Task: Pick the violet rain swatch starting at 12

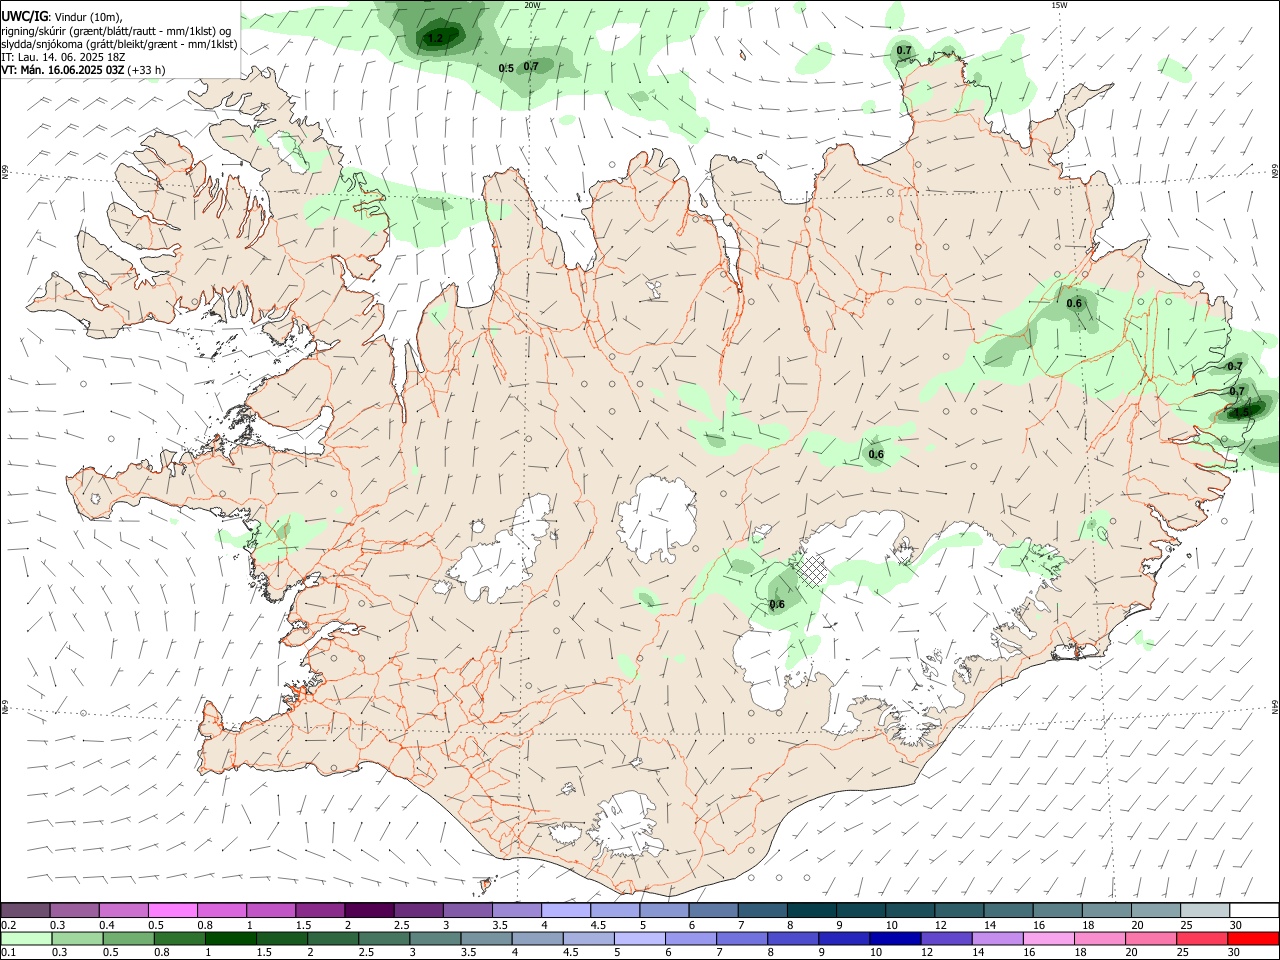Action: pos(946,938)
